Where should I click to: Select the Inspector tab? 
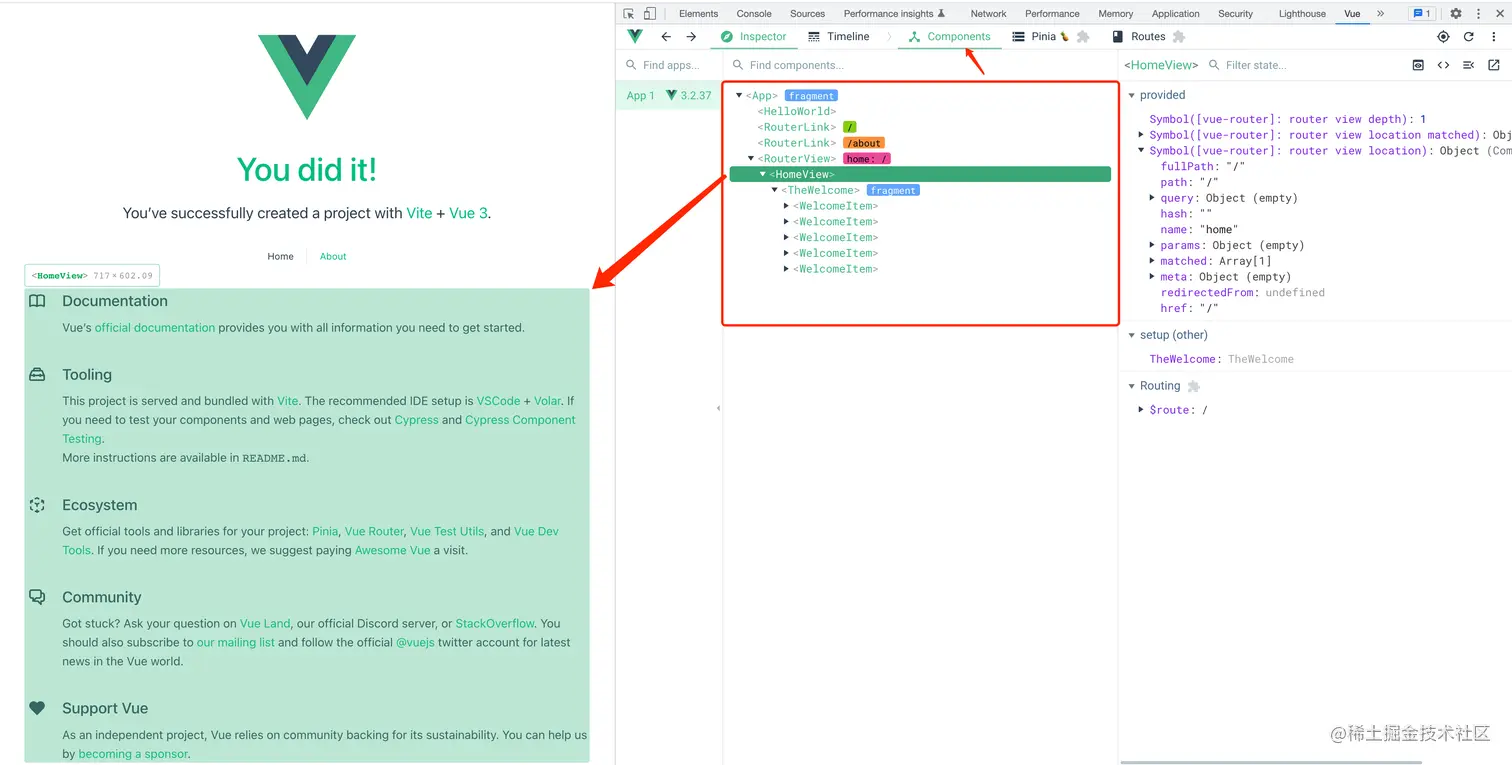click(x=754, y=37)
